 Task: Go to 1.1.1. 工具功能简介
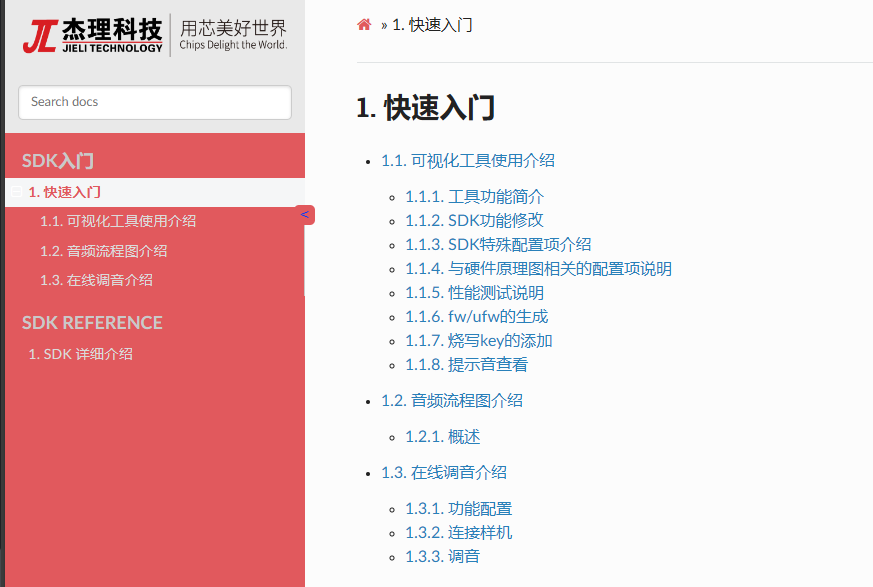(x=474, y=197)
